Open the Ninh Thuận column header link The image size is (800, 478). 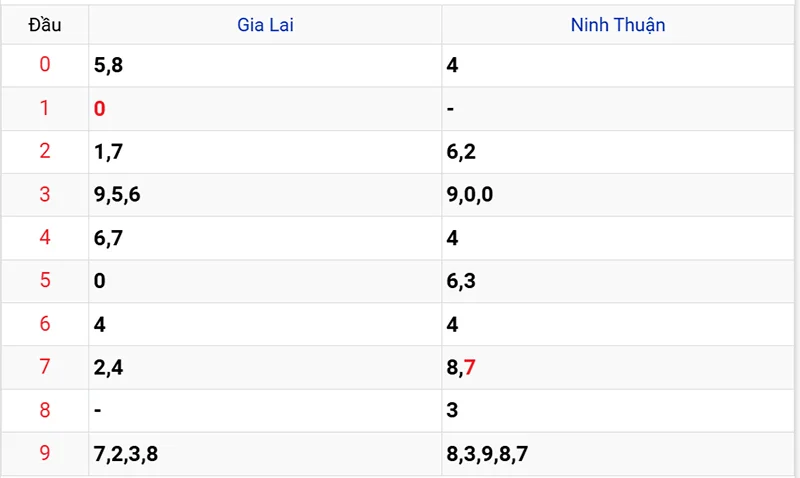click(x=617, y=25)
